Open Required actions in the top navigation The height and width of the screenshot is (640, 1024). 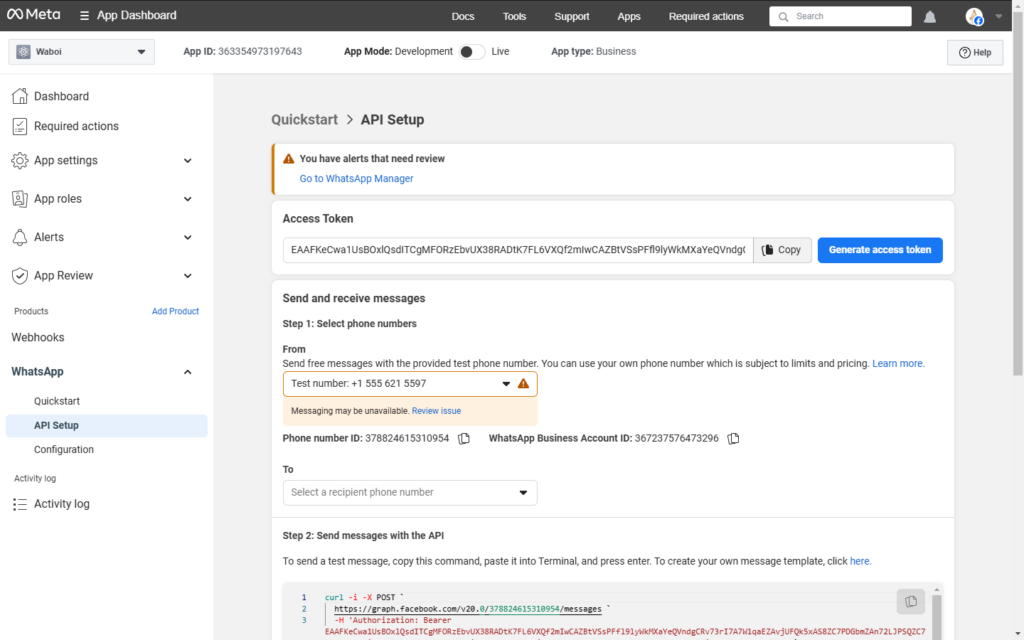click(x=706, y=17)
